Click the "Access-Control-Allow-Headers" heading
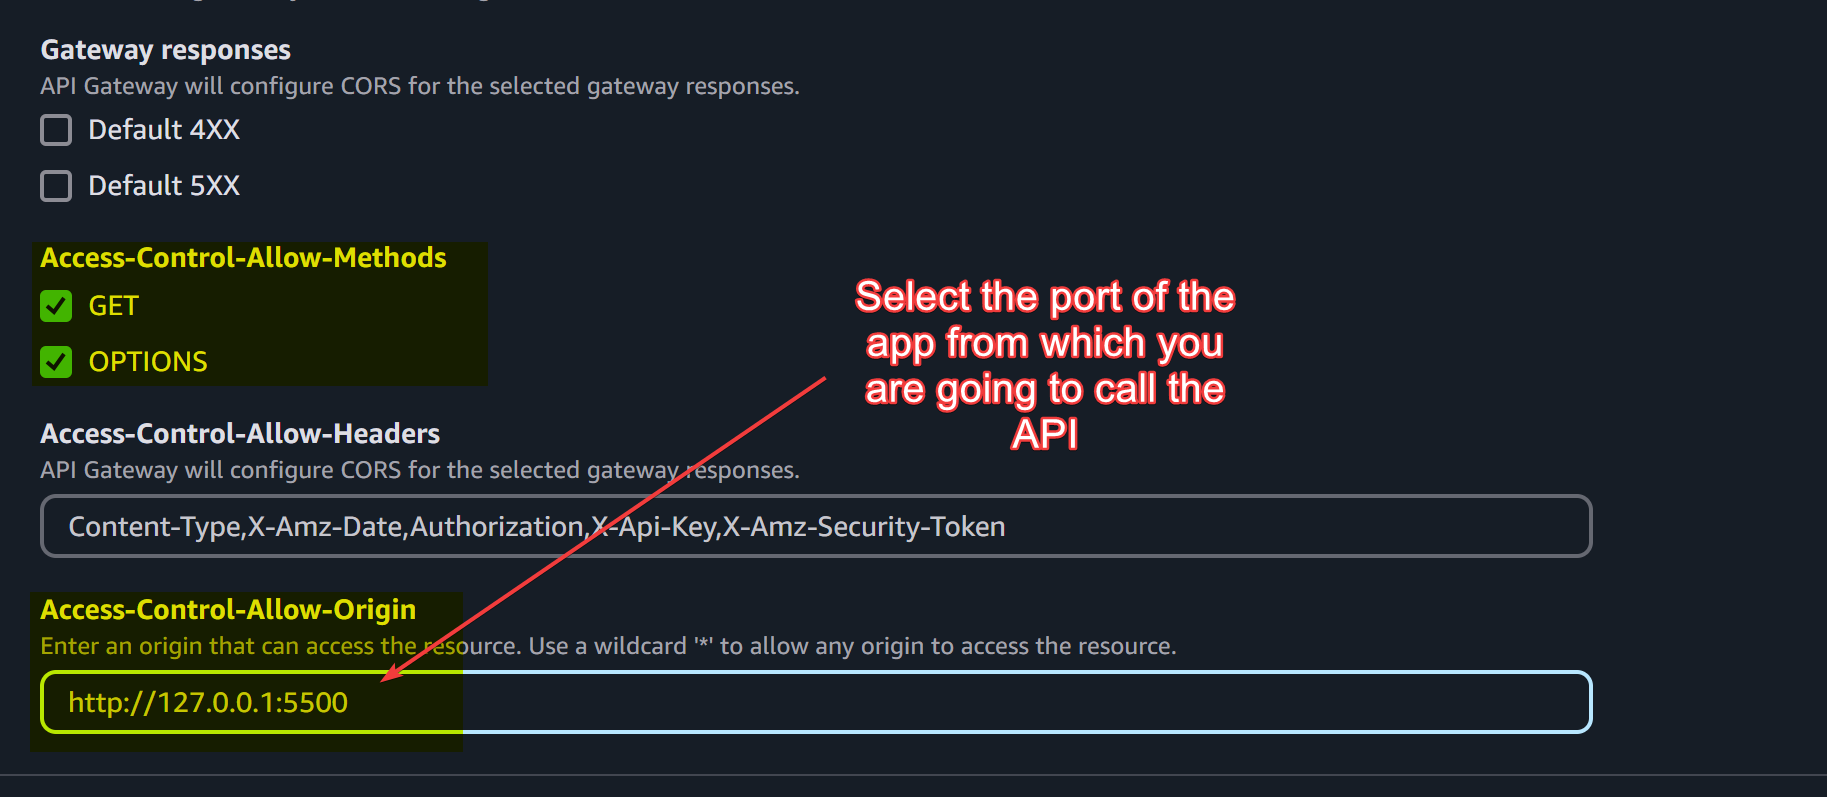Screen dimensions: 1827x797 pyautogui.click(x=240, y=434)
